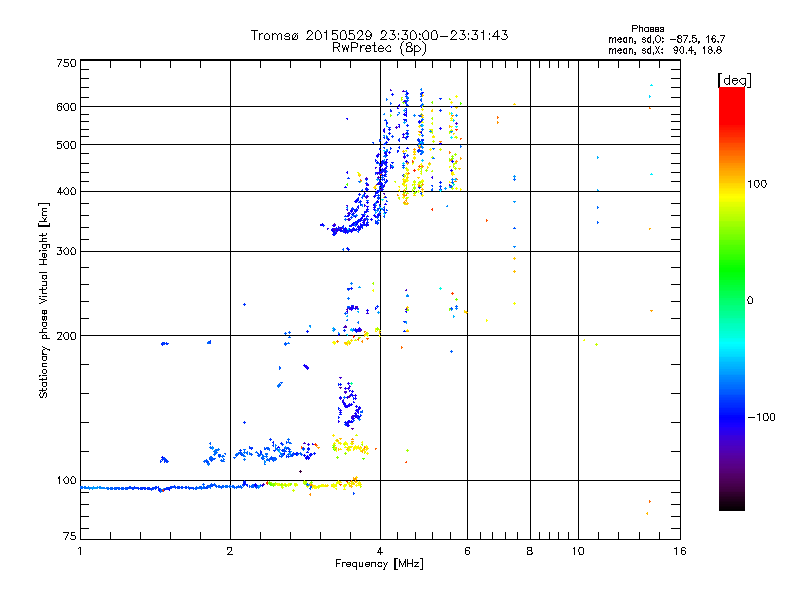Click the '750' y-axis tick label
The image size is (800, 600).
coord(66,63)
